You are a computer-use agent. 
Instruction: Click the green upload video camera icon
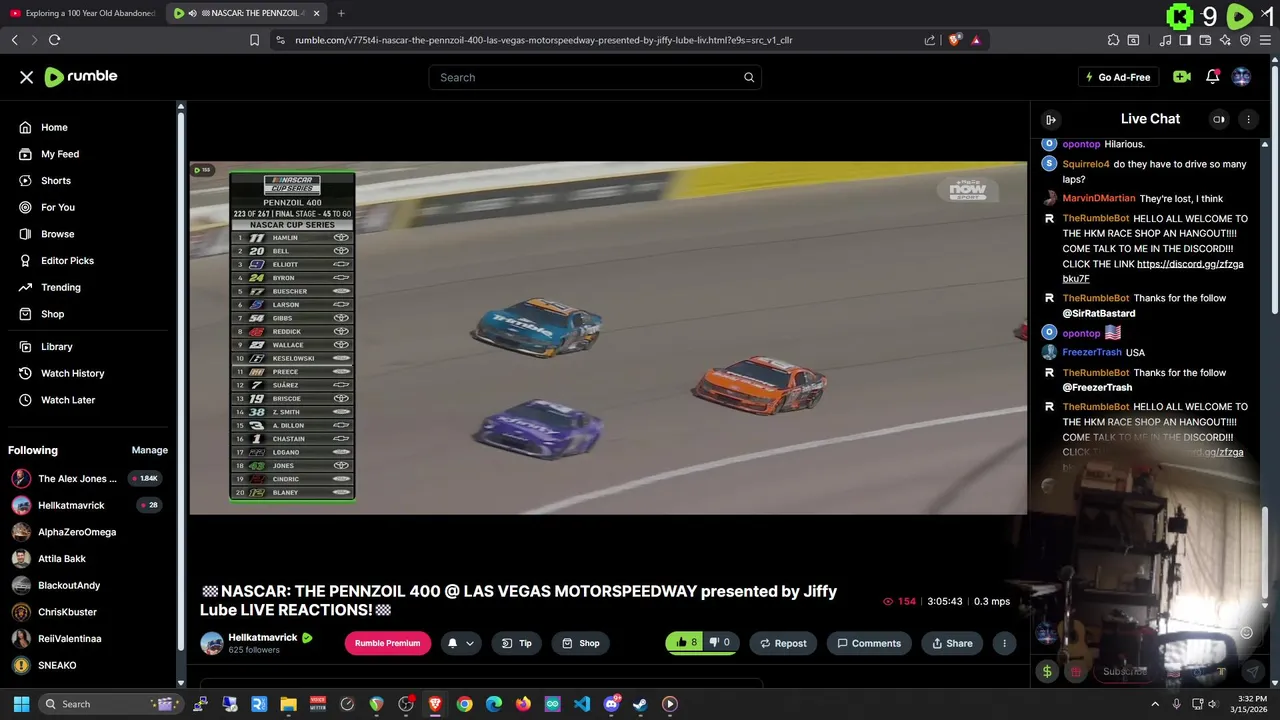1182,77
